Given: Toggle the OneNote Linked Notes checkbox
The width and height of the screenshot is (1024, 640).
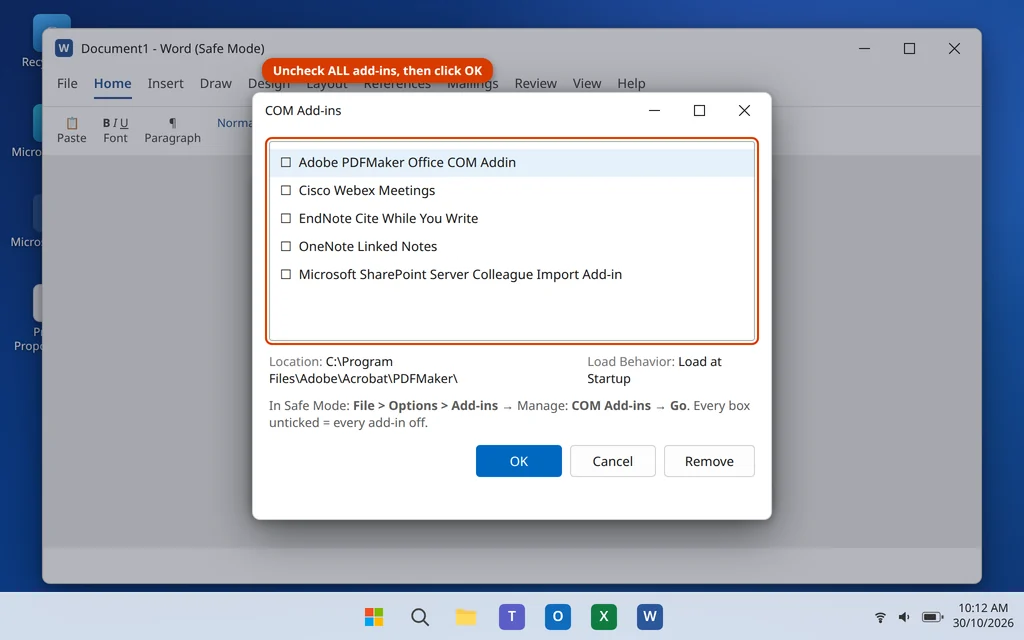Looking at the screenshot, I should coord(285,246).
